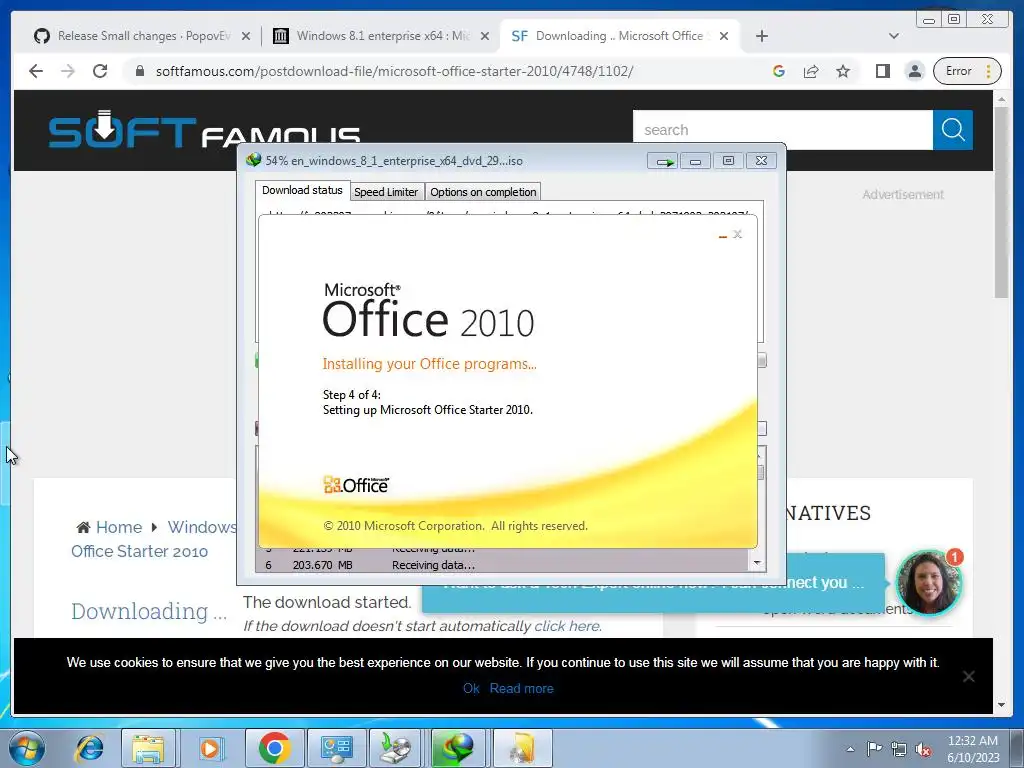Open the Chrome Error update menu

(967, 71)
